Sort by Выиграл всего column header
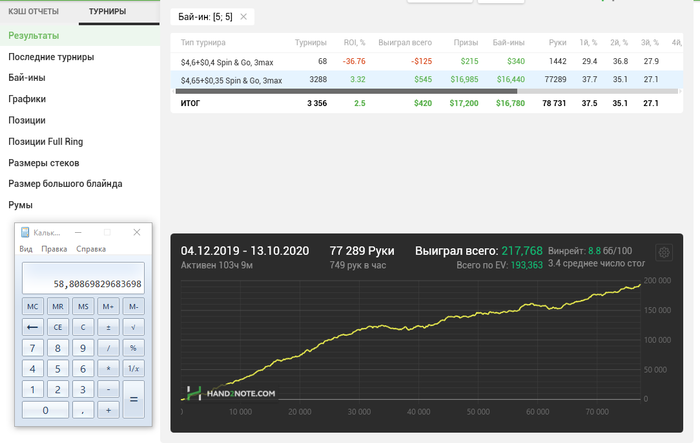The width and height of the screenshot is (700, 443). point(405,42)
